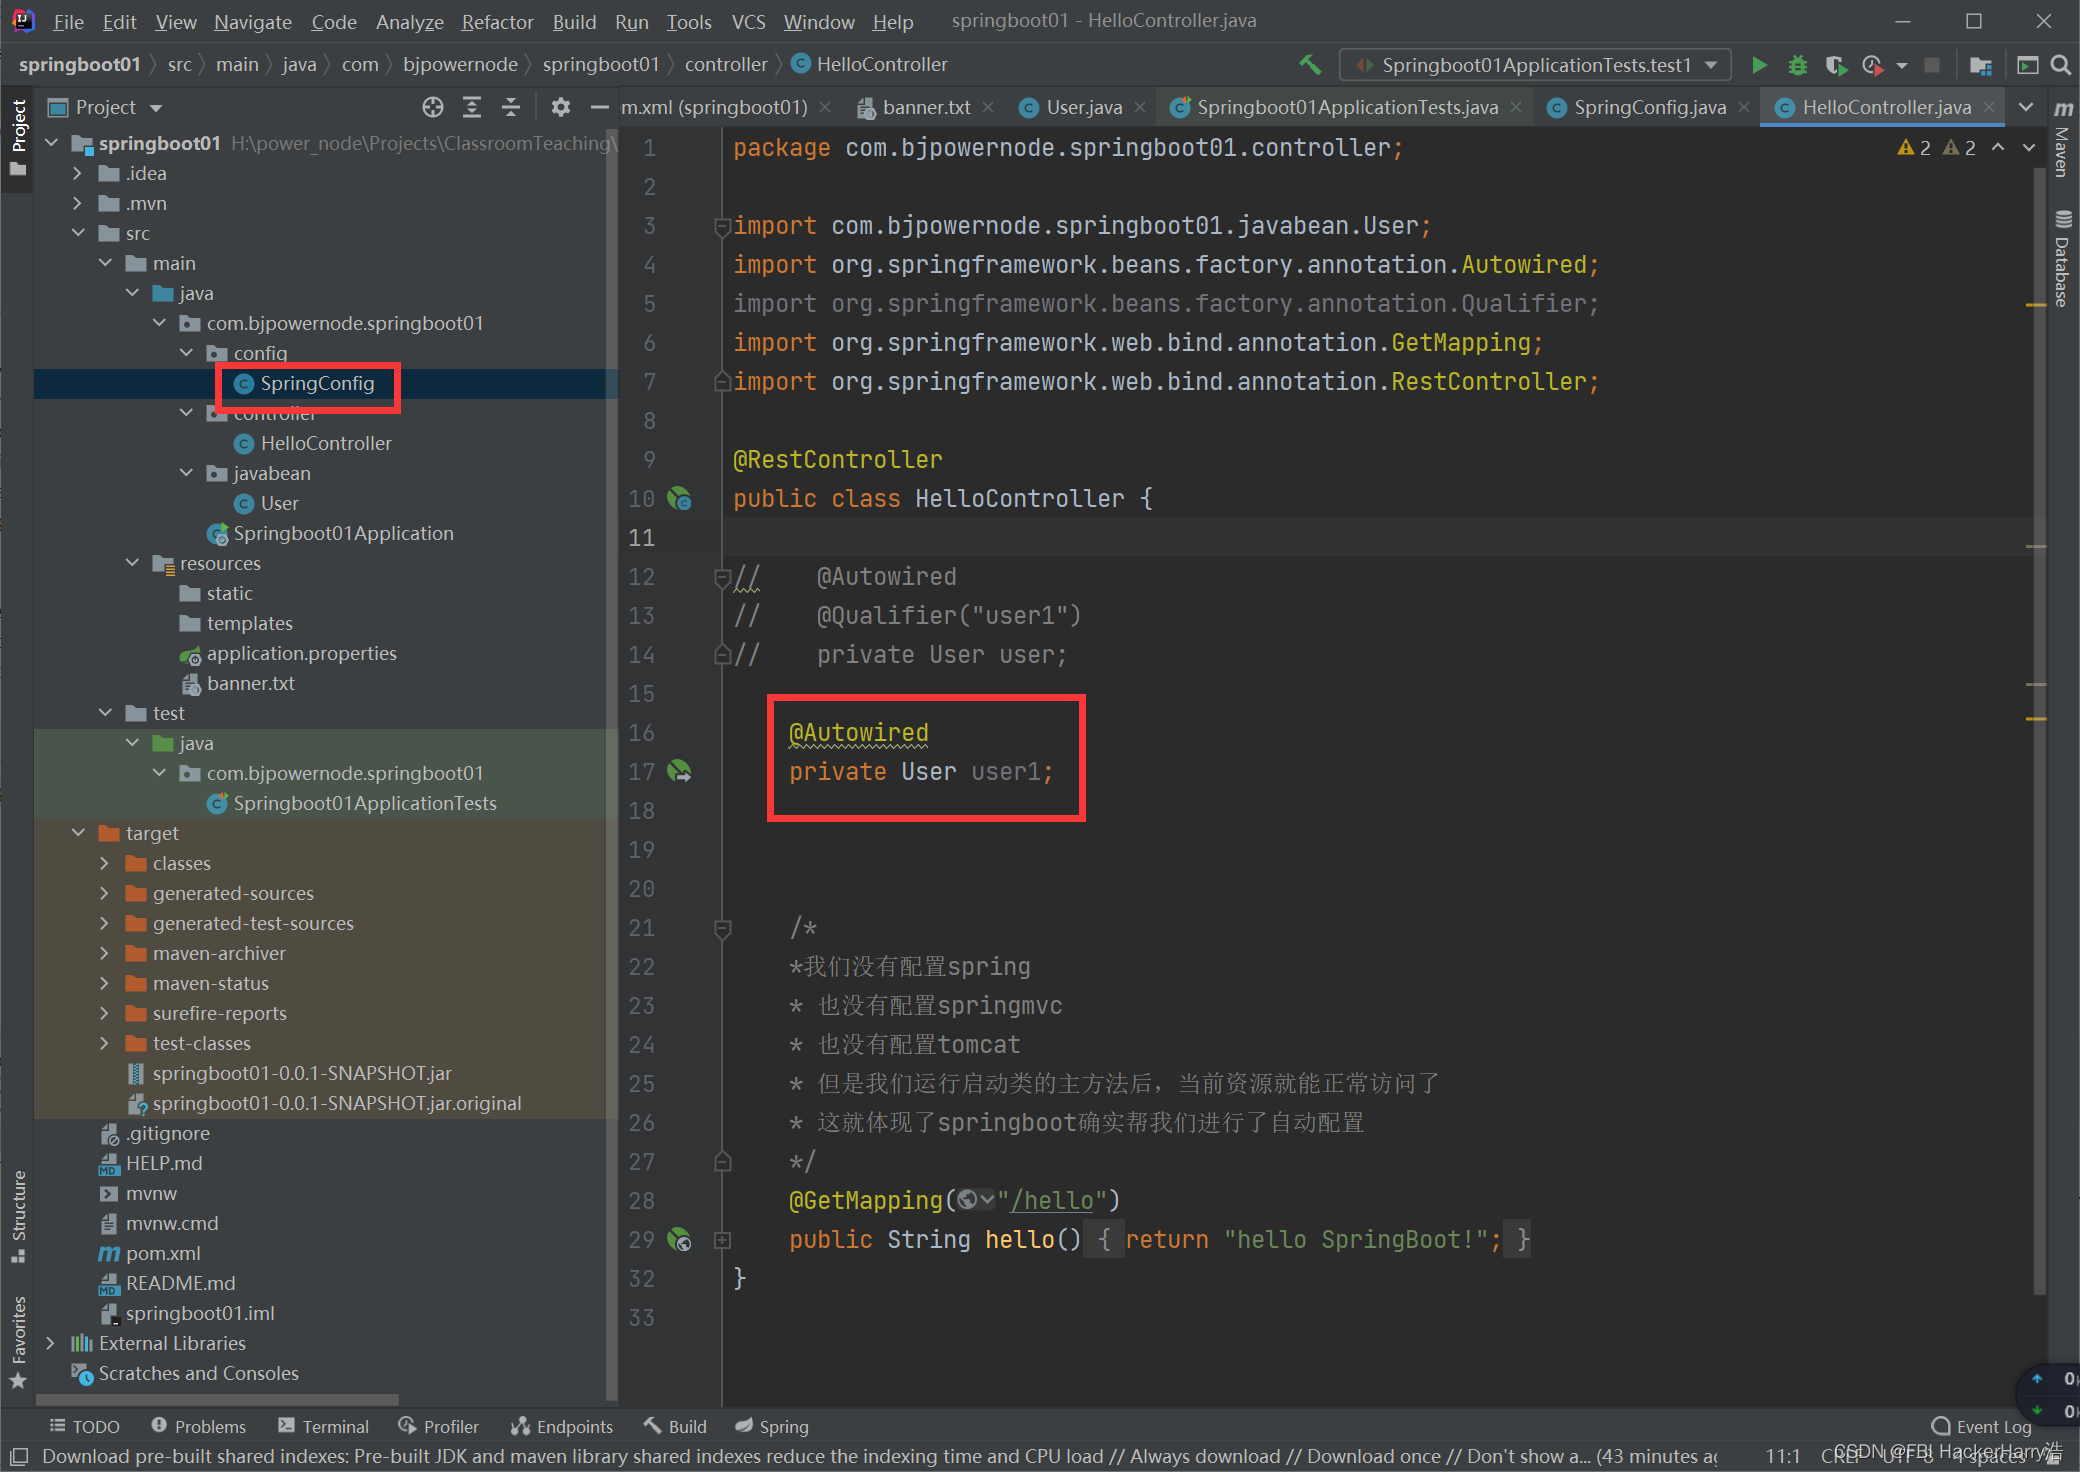Click the Stop process square icon
The image size is (2080, 1472).
click(1932, 65)
